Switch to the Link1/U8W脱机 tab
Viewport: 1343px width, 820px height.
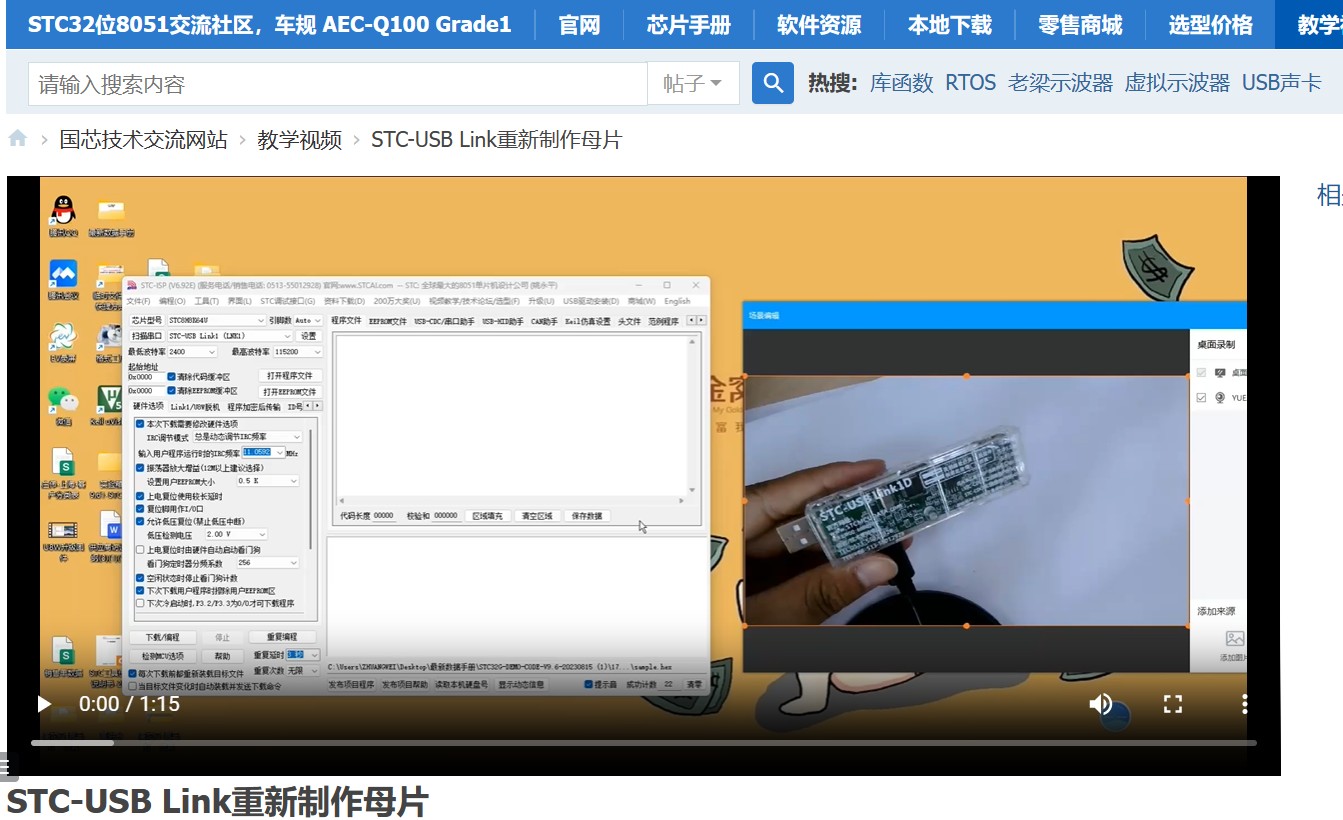pyautogui.click(x=195, y=407)
